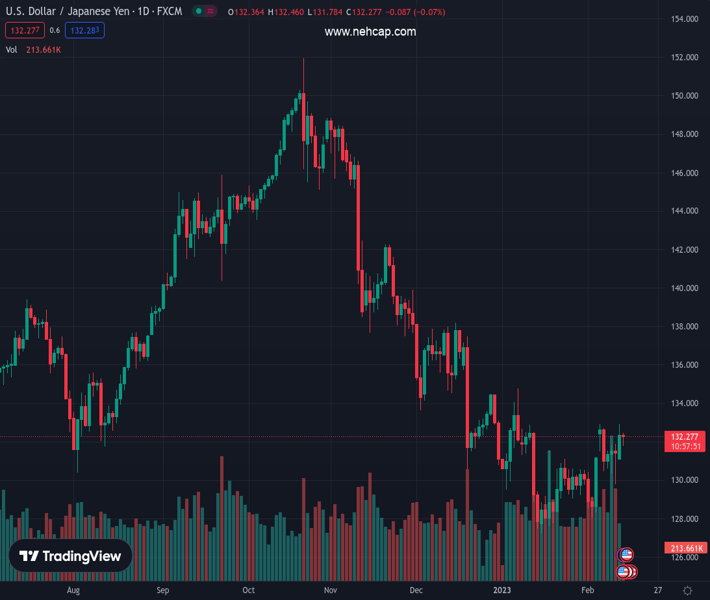Screen dimensions: 710x600
Task: Click the 0.6 spread value
Action: (x=54, y=30)
